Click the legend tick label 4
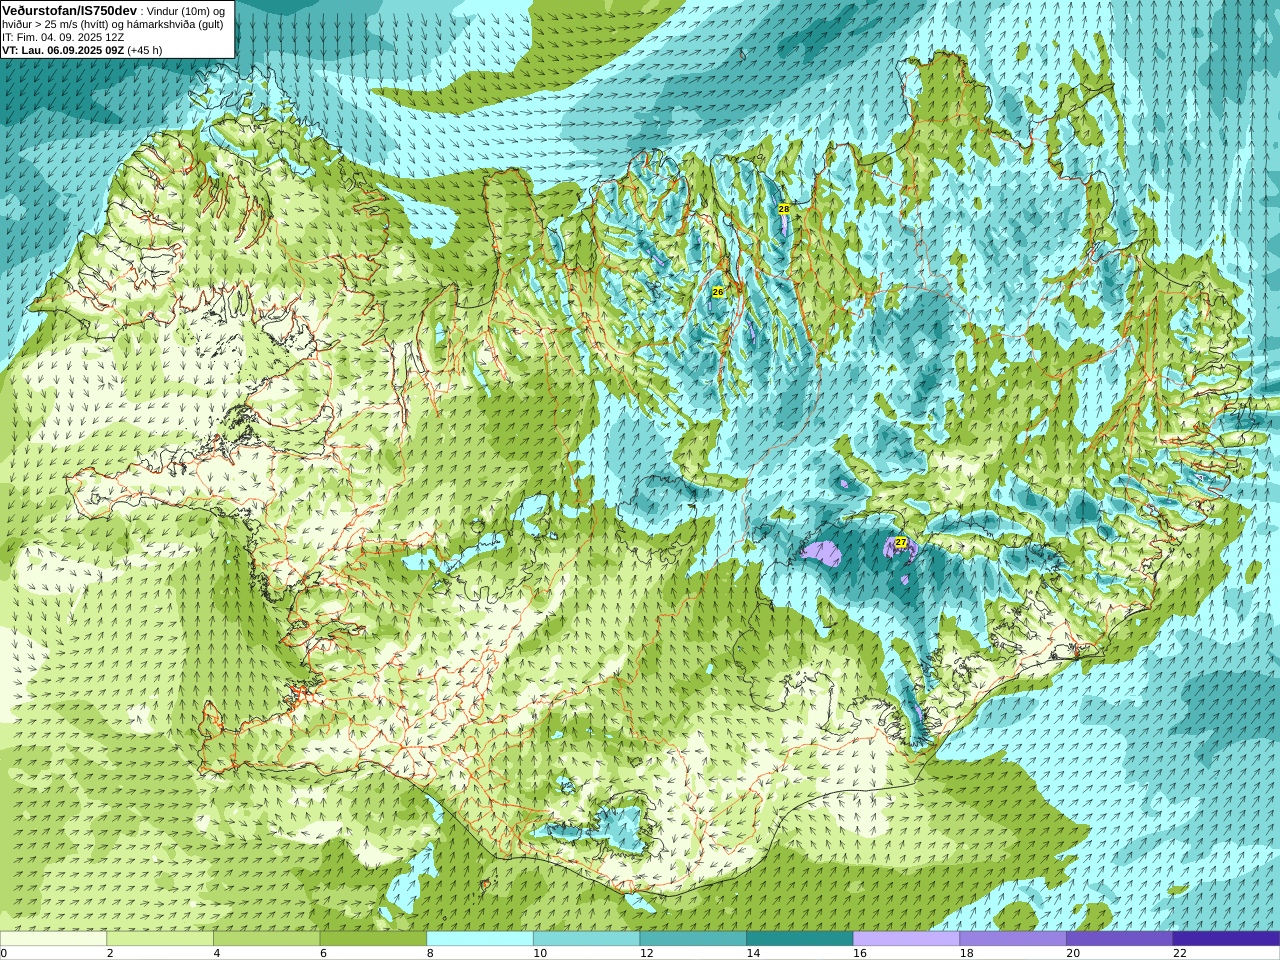Image resolution: width=1280 pixels, height=960 pixels. pyautogui.click(x=216, y=953)
